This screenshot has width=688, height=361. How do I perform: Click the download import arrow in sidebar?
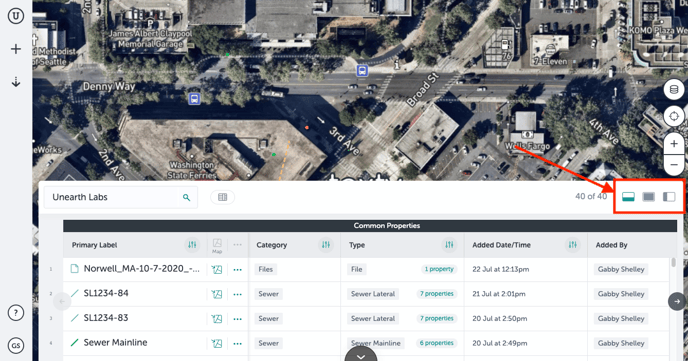[16, 82]
